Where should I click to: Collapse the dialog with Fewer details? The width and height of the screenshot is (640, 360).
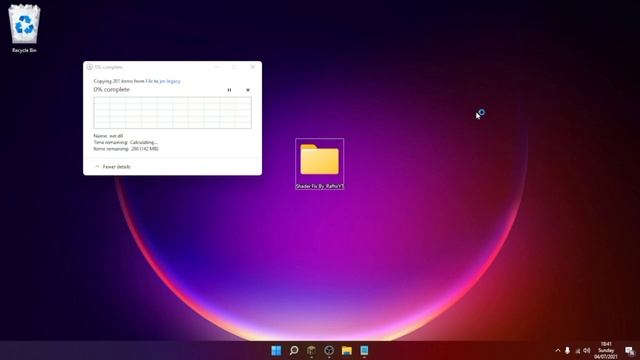tap(113, 167)
